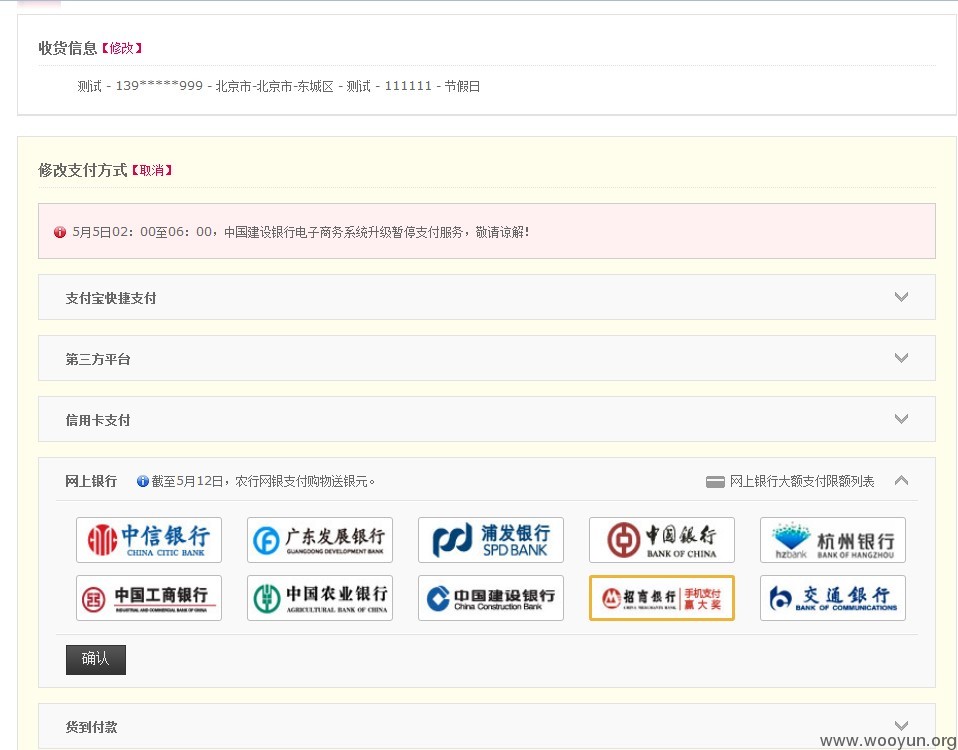Click the address line with 139*****999
The width and height of the screenshot is (958, 750).
pyautogui.click(x=279, y=86)
